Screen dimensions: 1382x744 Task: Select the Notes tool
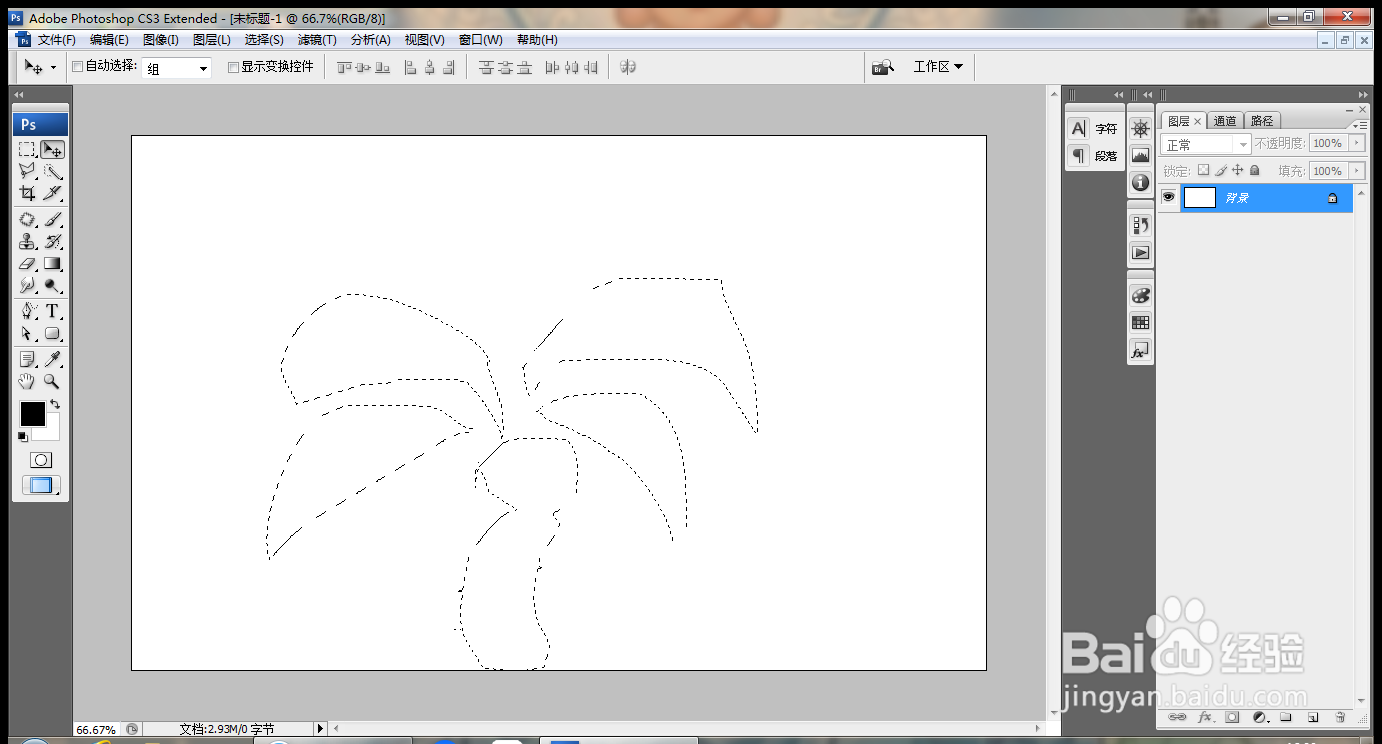(x=27, y=359)
